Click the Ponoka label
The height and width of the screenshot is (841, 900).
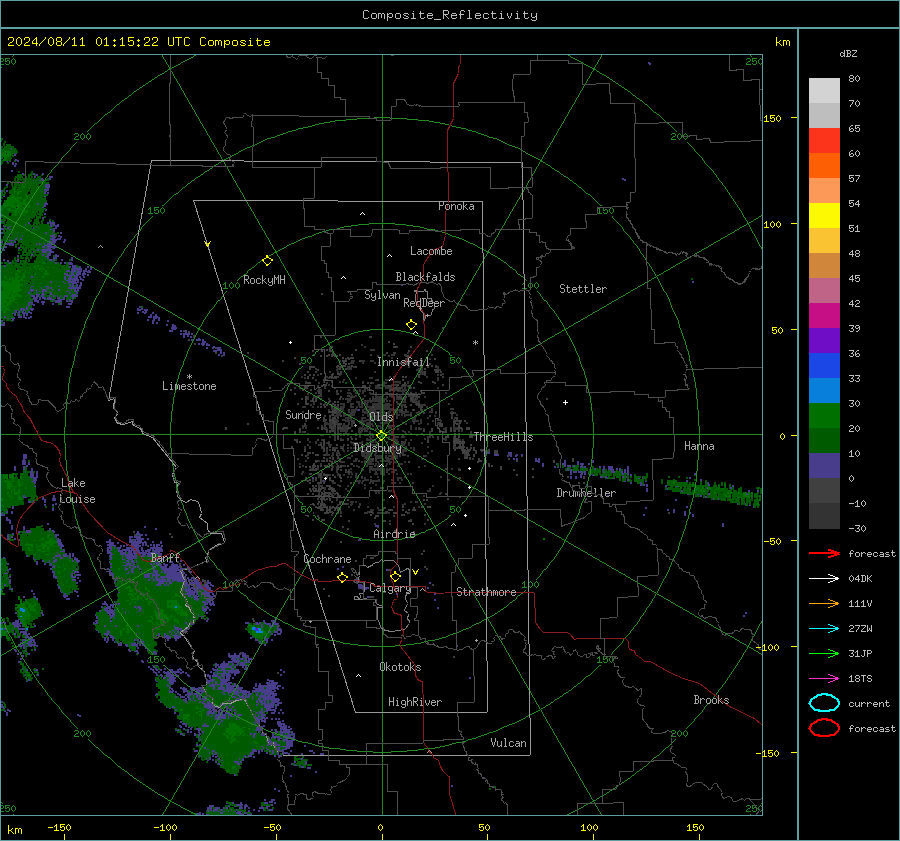(x=456, y=206)
